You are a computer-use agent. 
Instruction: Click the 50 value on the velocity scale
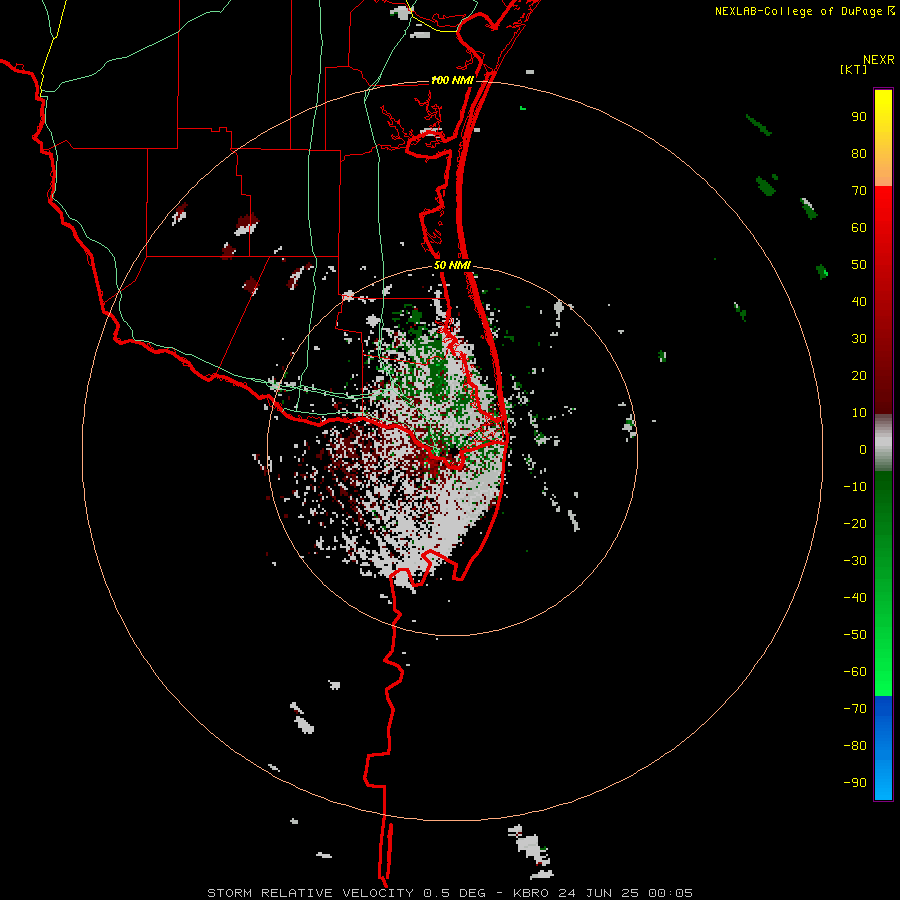pos(859,265)
